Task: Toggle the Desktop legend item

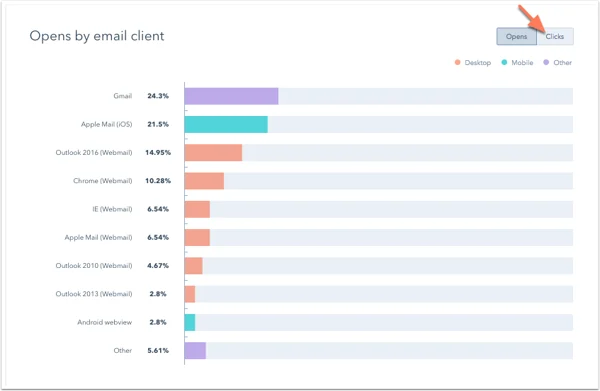Action: tap(473, 62)
